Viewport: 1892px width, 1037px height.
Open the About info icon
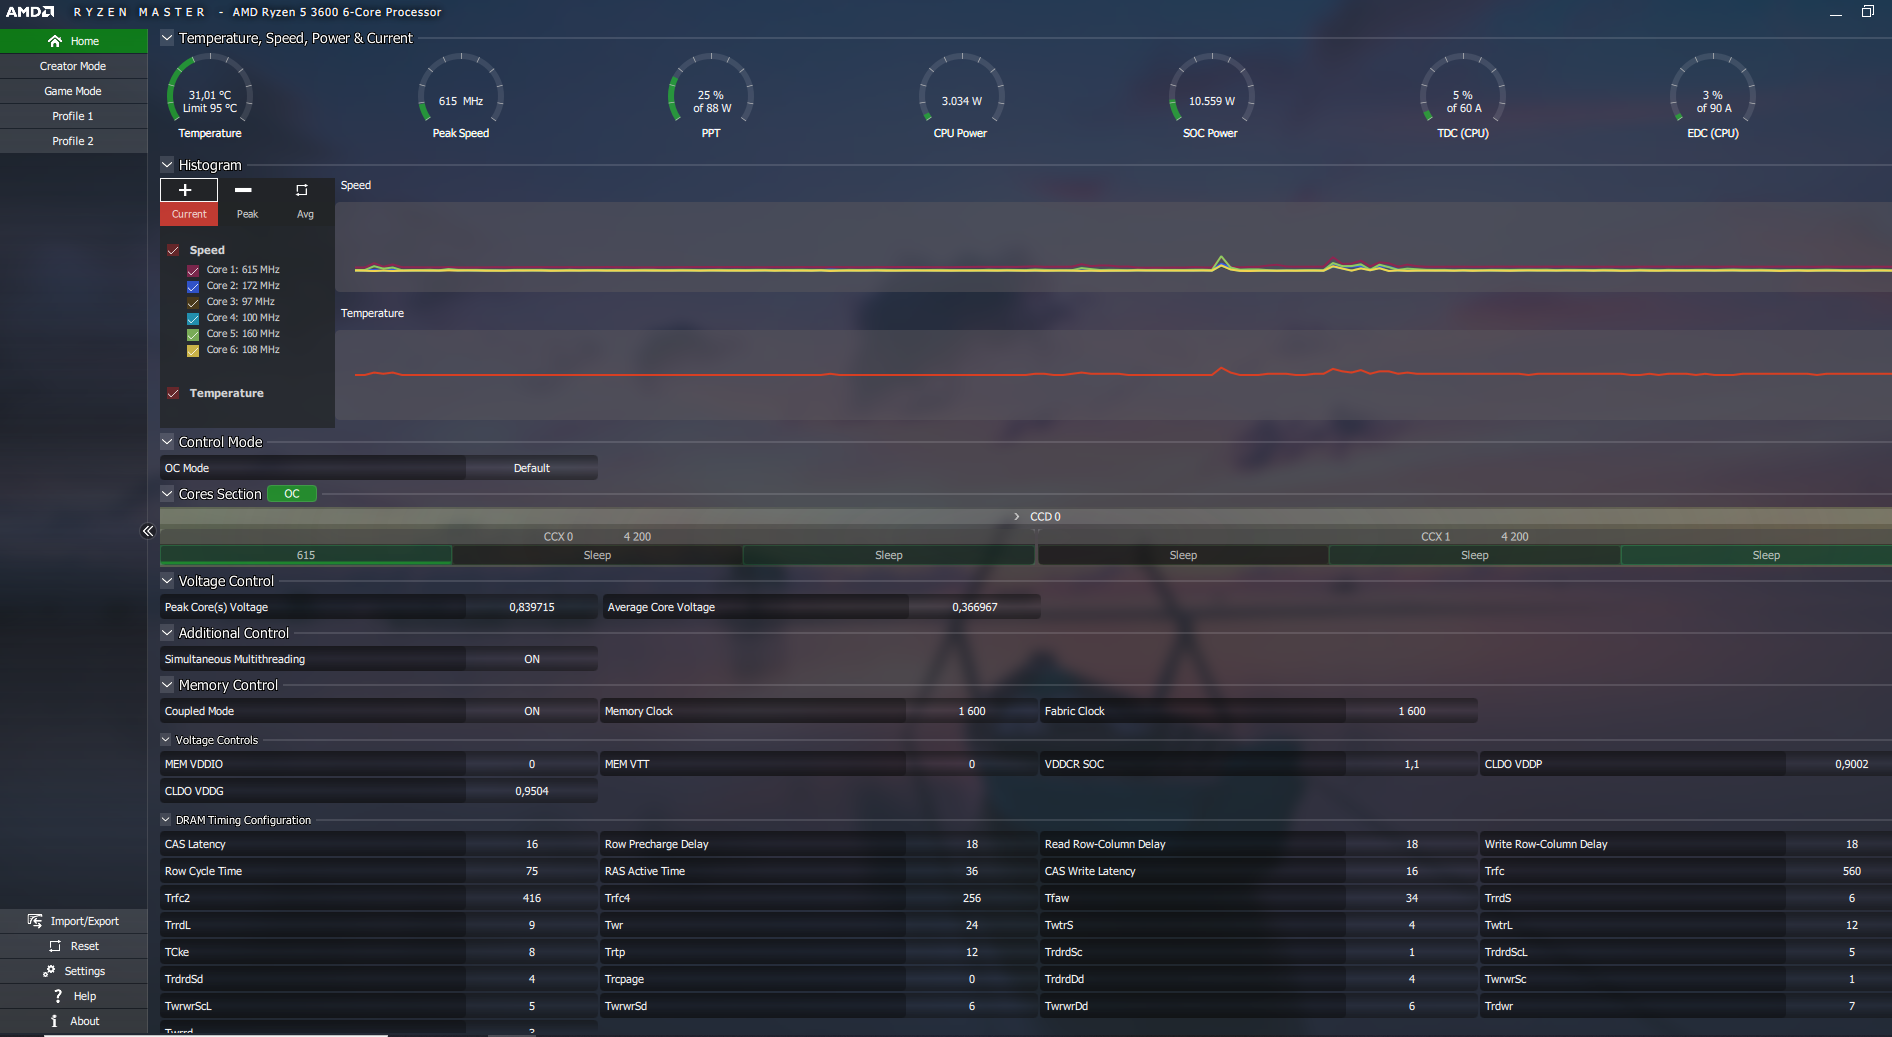tap(54, 1021)
